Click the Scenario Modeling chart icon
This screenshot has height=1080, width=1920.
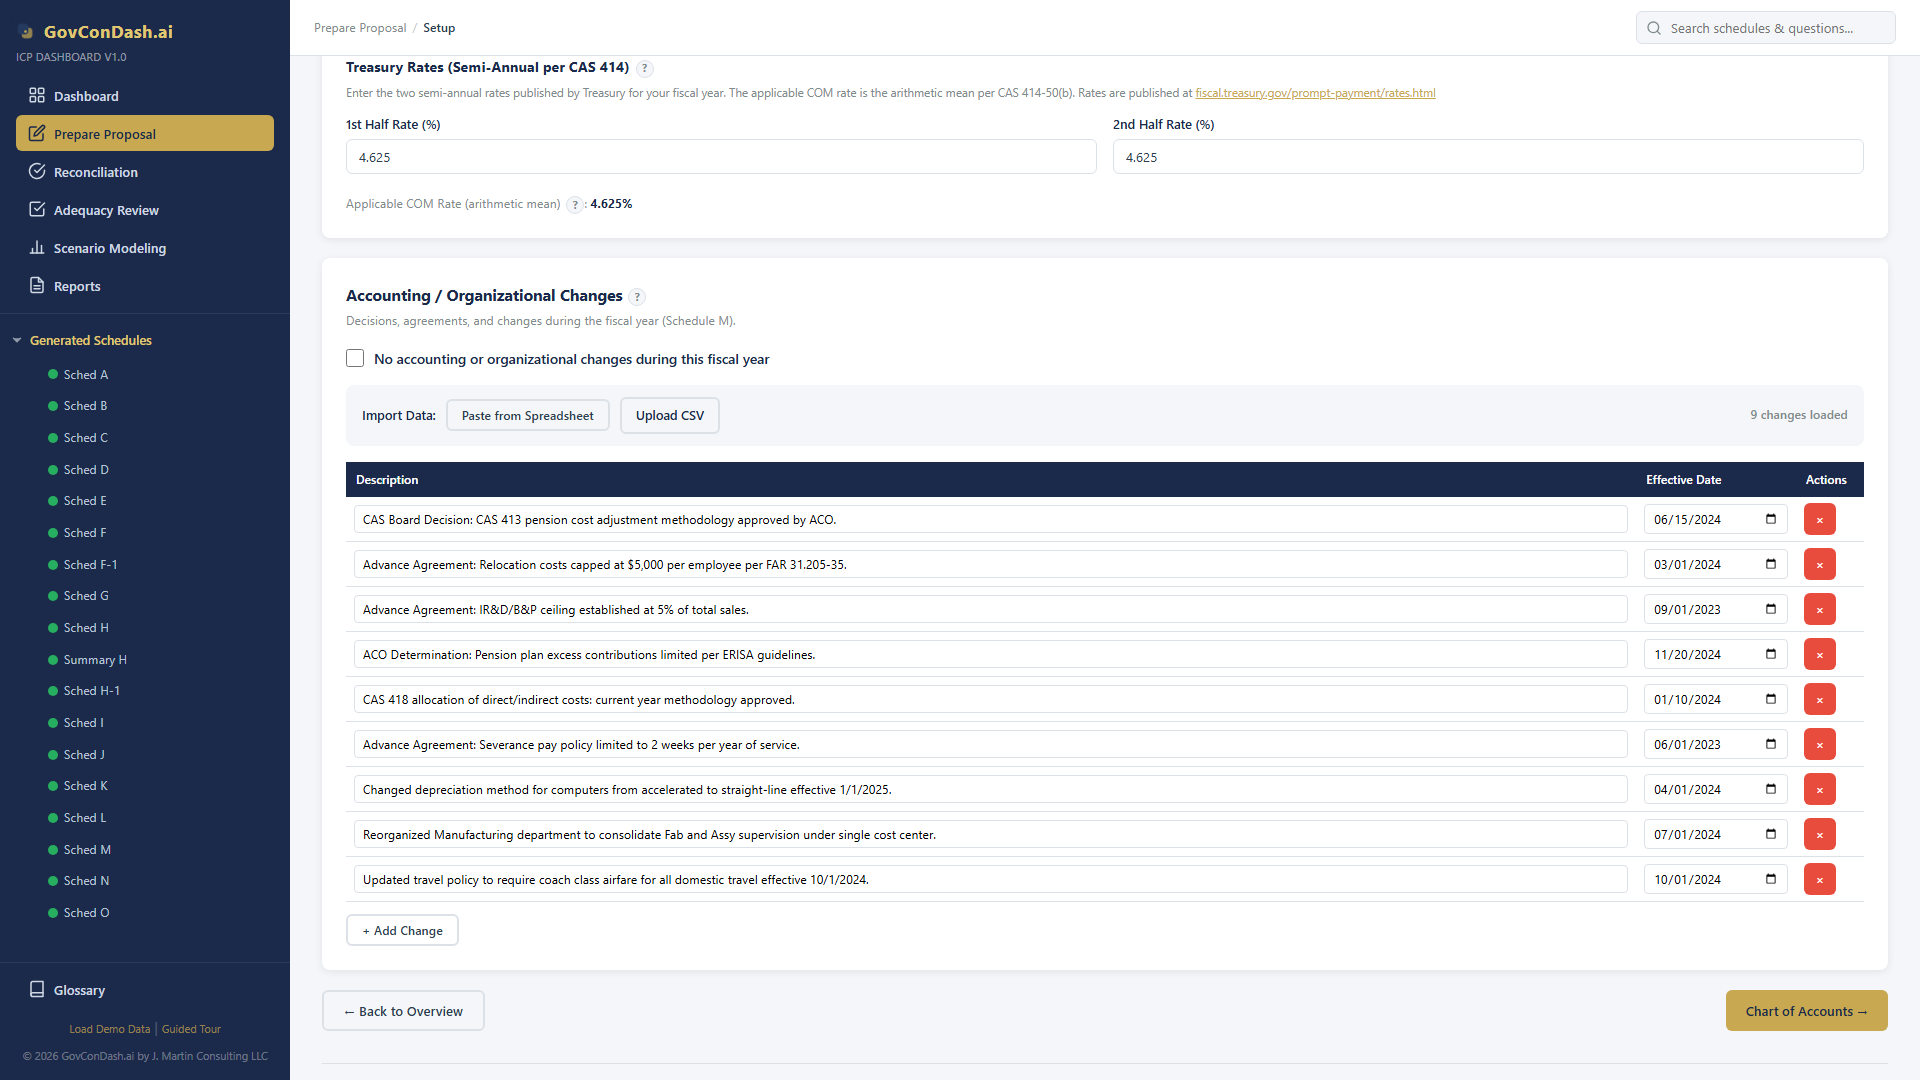(37, 248)
